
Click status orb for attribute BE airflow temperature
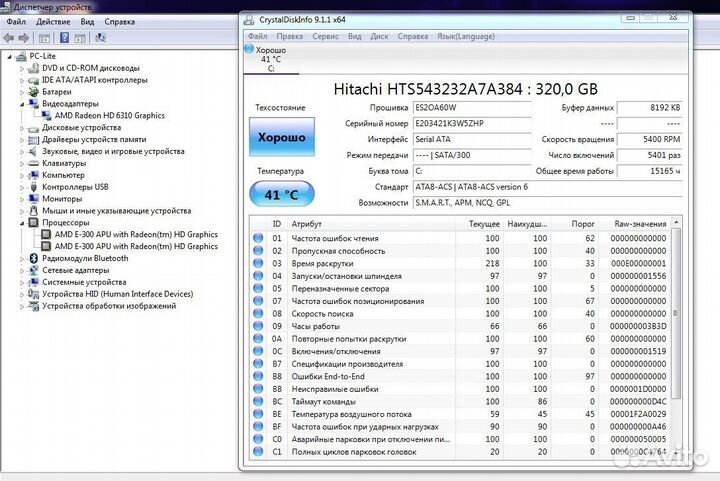[259, 414]
